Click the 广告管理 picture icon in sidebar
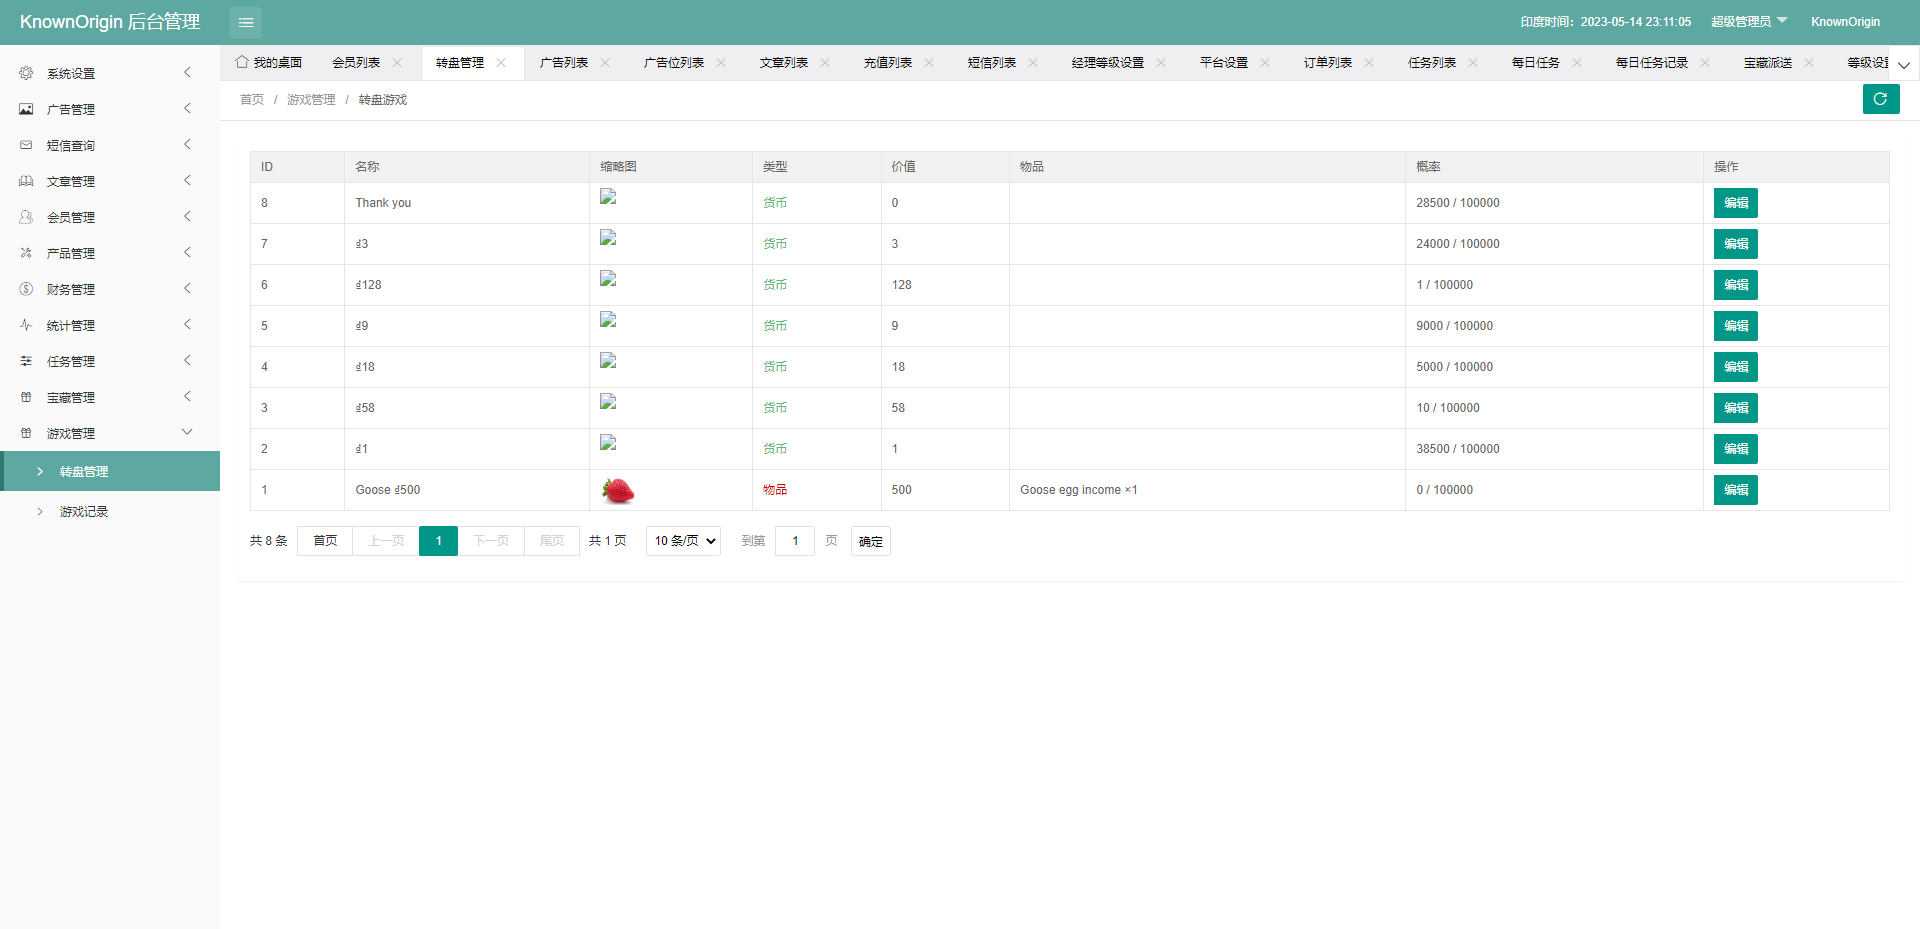Image resolution: width=1920 pixels, height=929 pixels. click(26, 109)
